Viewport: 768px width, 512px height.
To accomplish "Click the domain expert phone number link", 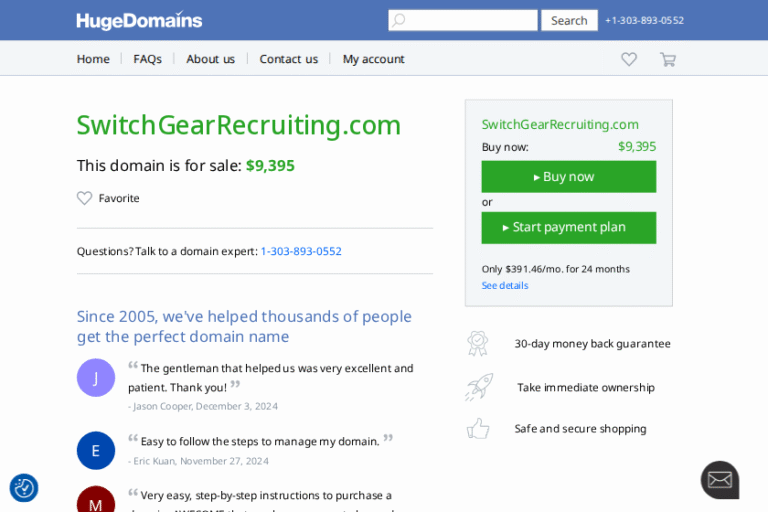I will (x=301, y=251).
